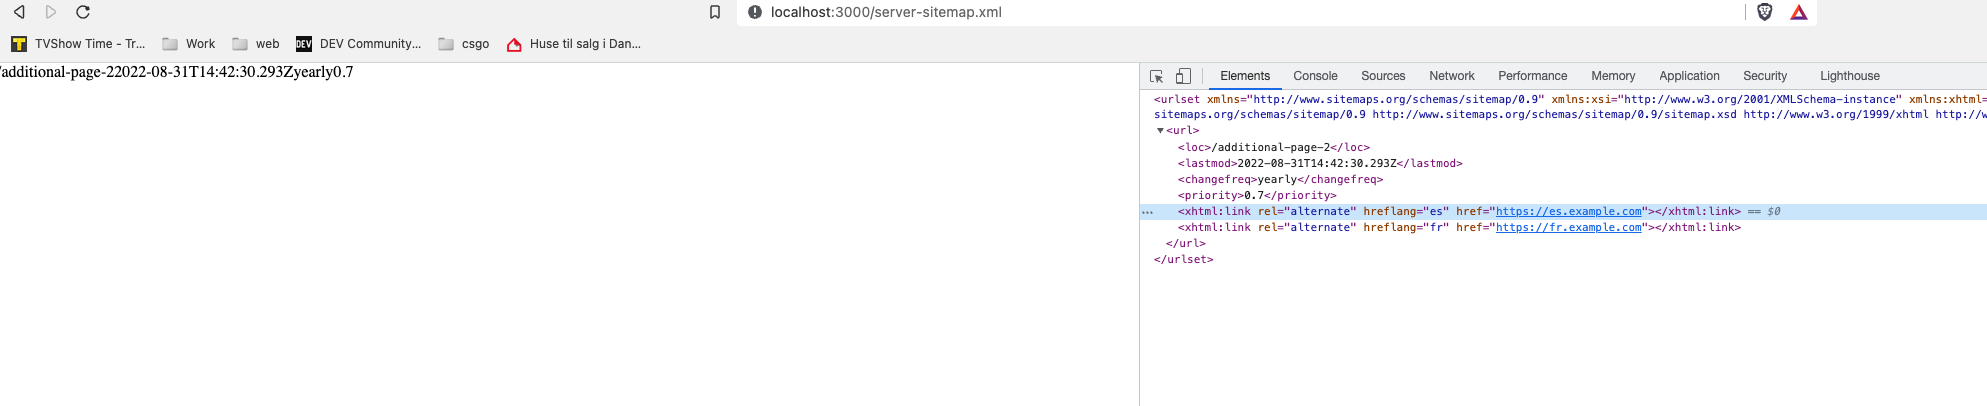The width and height of the screenshot is (1987, 406).
Task: Open the Memory tab
Action: coord(1613,76)
